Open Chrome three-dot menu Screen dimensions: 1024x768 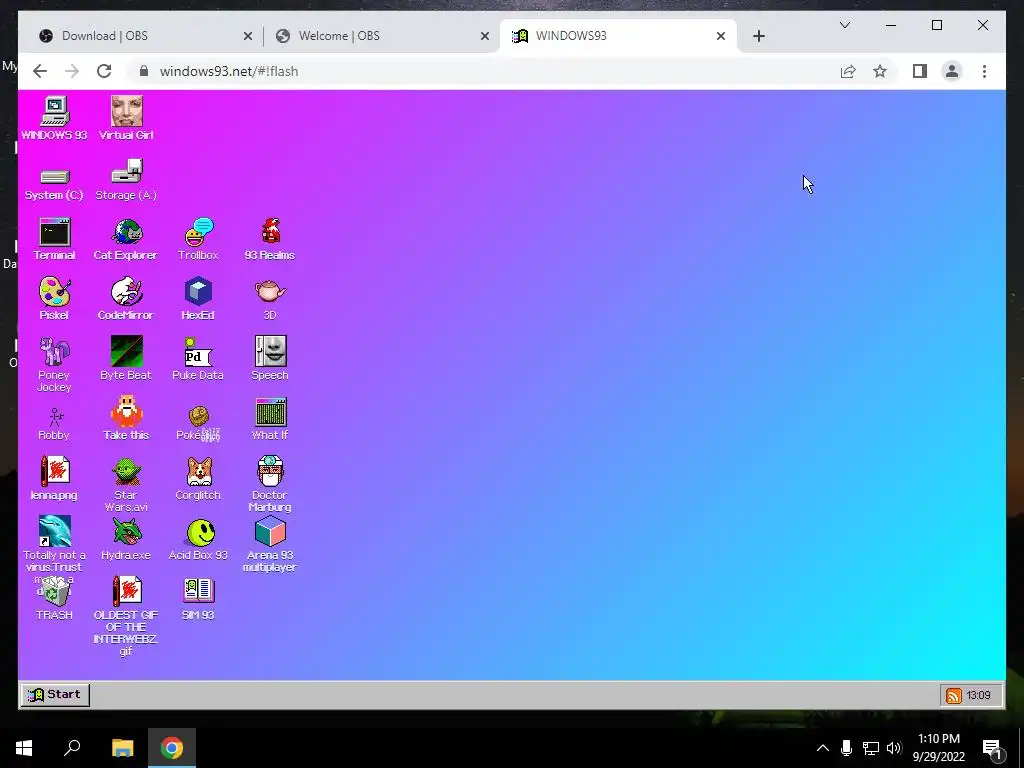pos(984,71)
